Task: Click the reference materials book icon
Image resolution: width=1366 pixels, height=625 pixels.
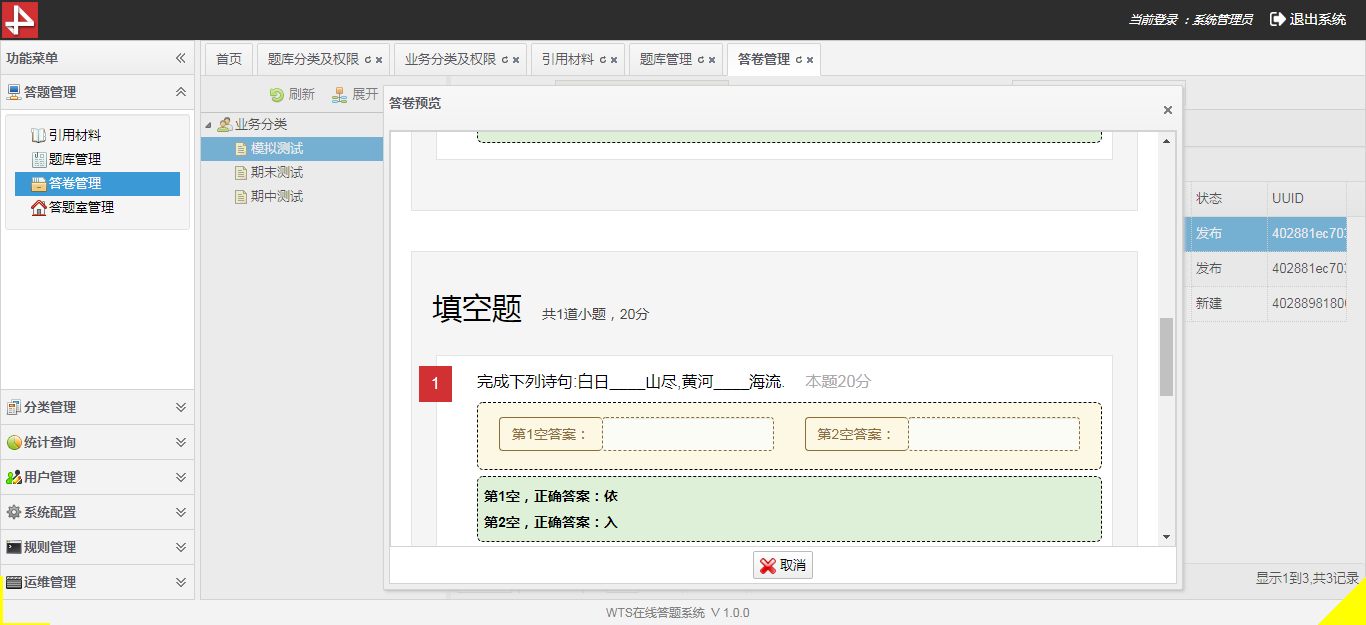Action: (38, 136)
